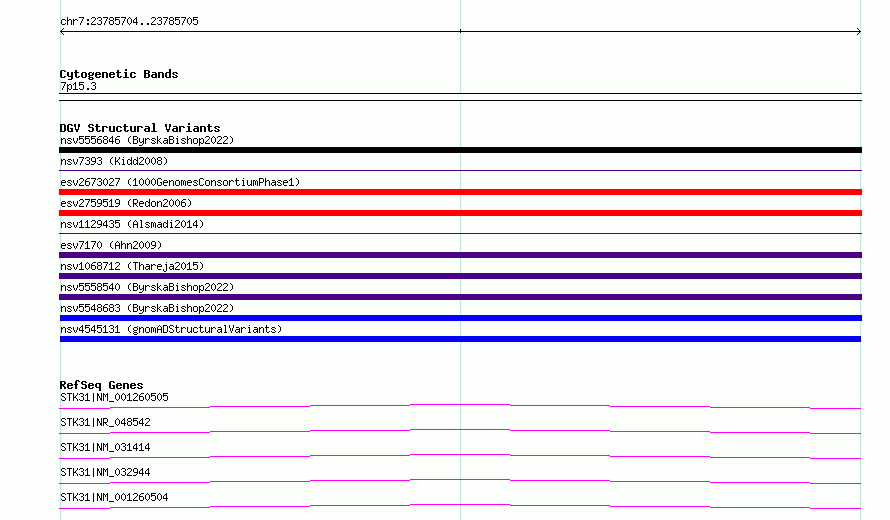Select variant nsv5558540 (ByrskaBishop2022) label
This screenshot has height=520, width=890.
(x=147, y=287)
